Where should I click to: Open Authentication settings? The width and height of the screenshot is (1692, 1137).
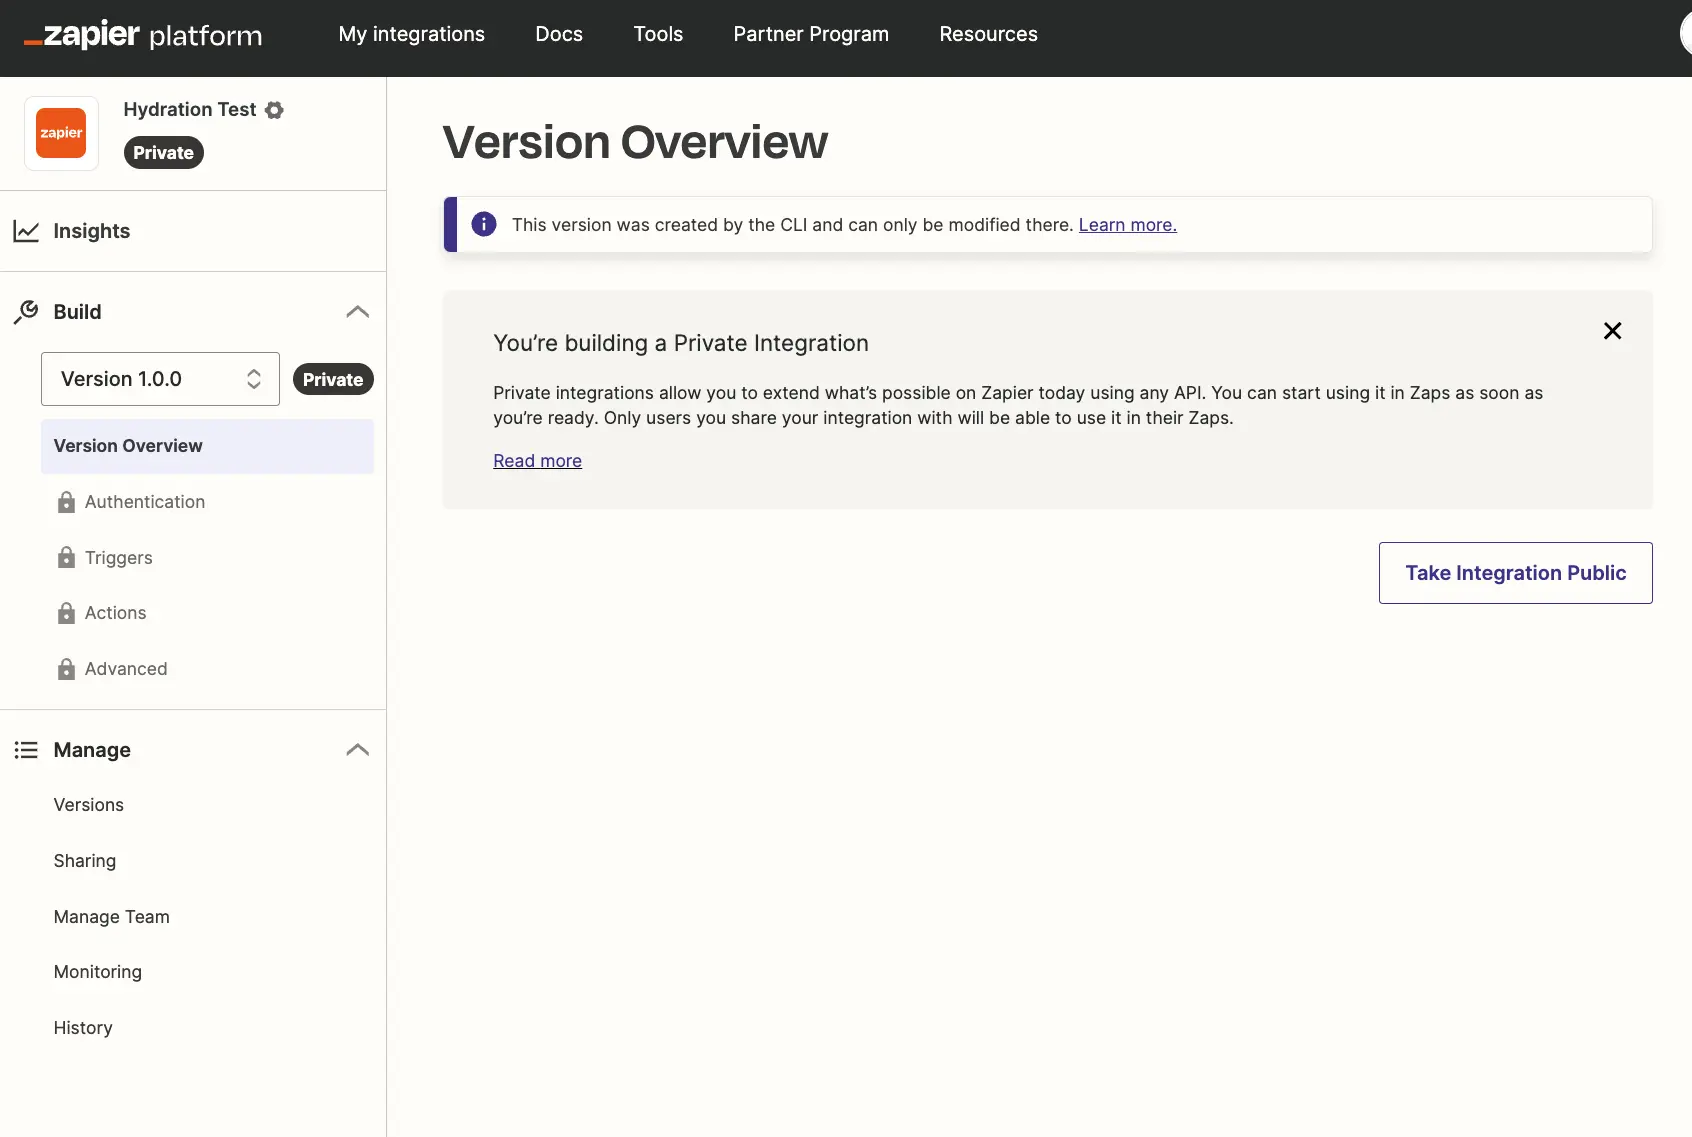pyautogui.click(x=145, y=502)
